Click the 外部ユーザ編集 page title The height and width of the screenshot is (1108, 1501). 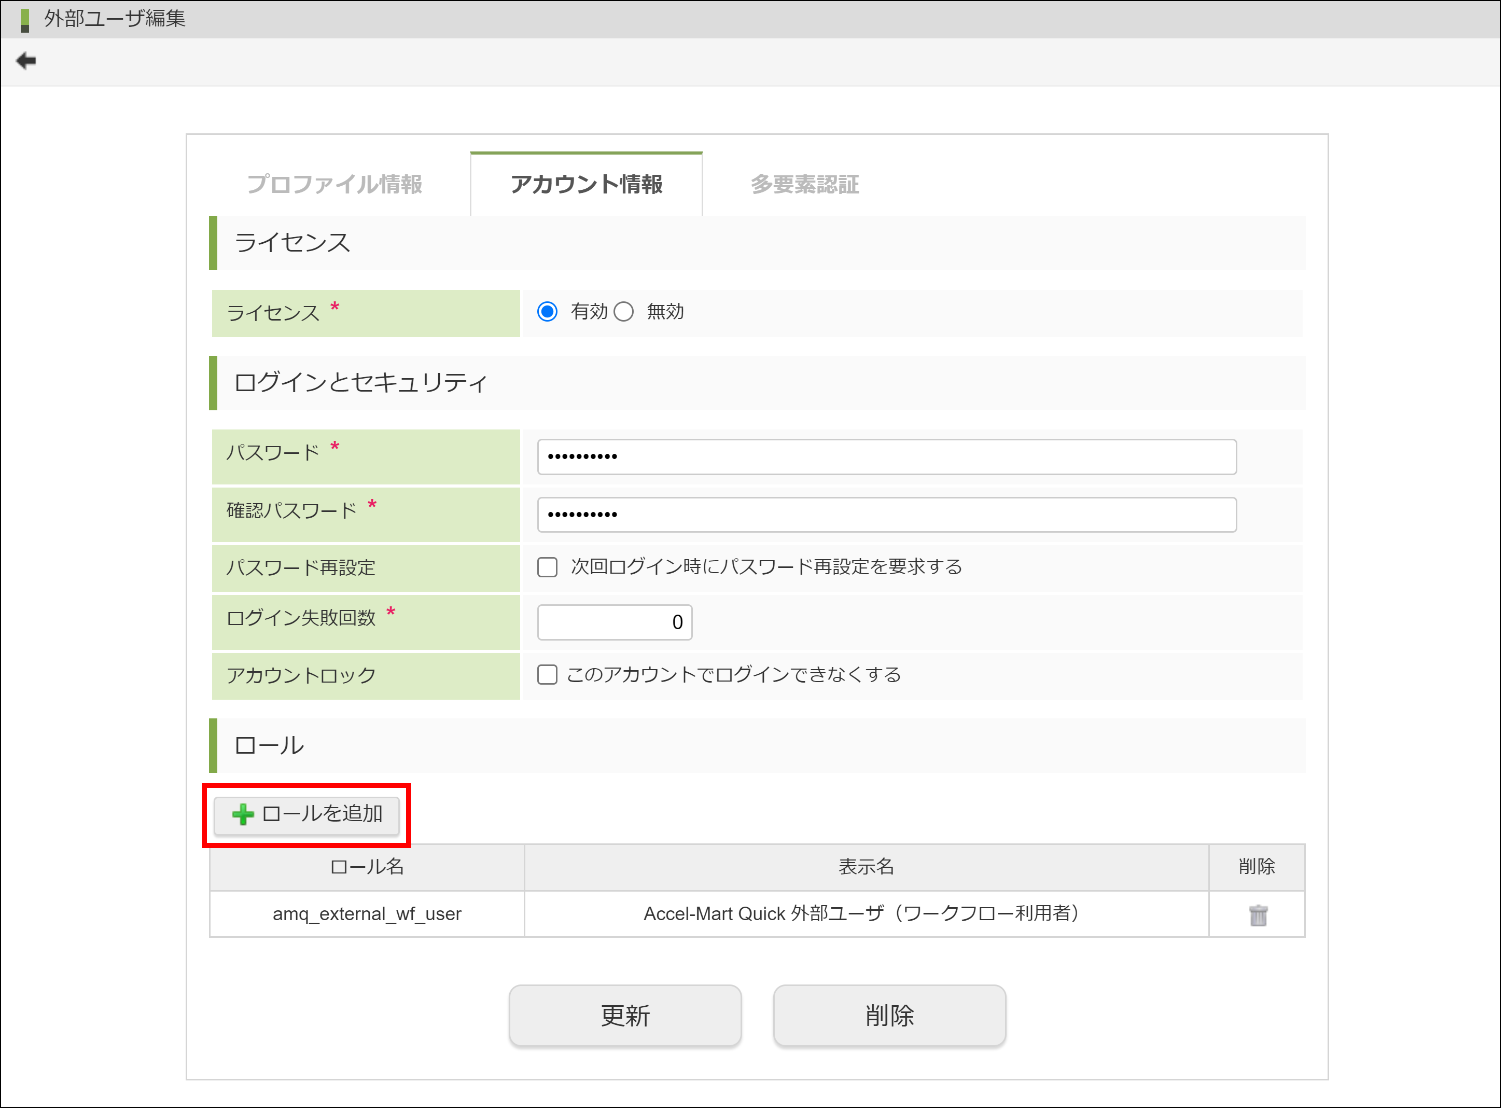(x=115, y=19)
